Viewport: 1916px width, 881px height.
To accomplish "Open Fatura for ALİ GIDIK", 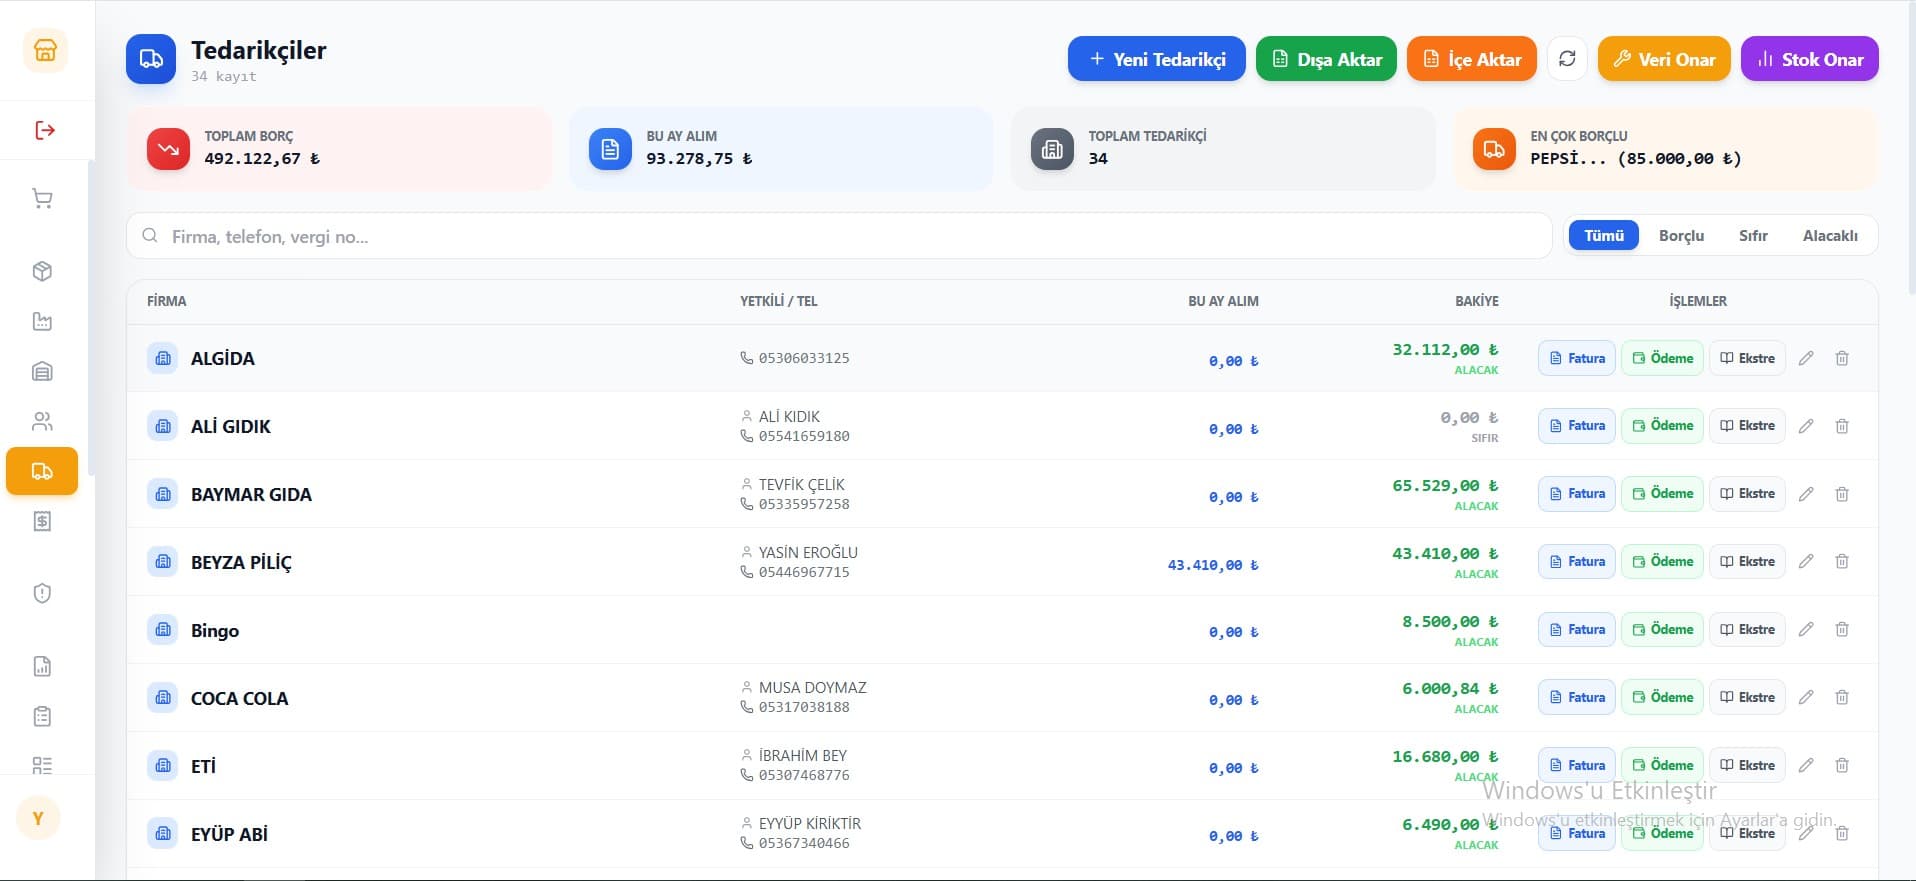I will (x=1577, y=426).
